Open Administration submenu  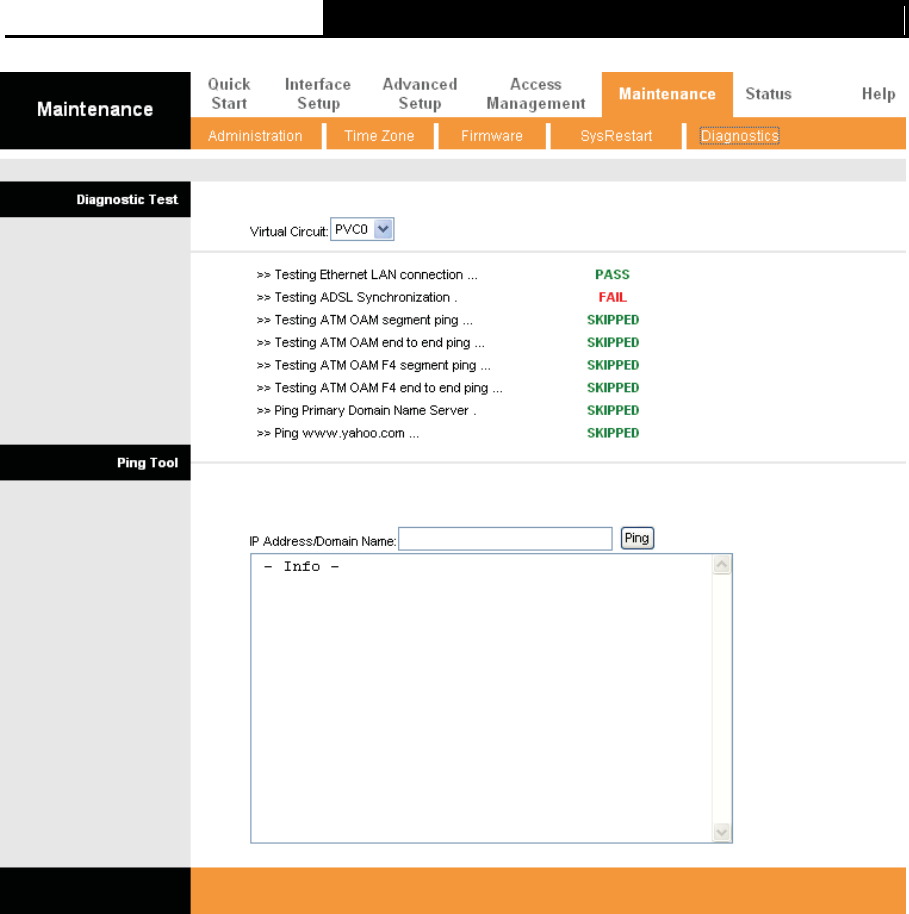click(255, 136)
